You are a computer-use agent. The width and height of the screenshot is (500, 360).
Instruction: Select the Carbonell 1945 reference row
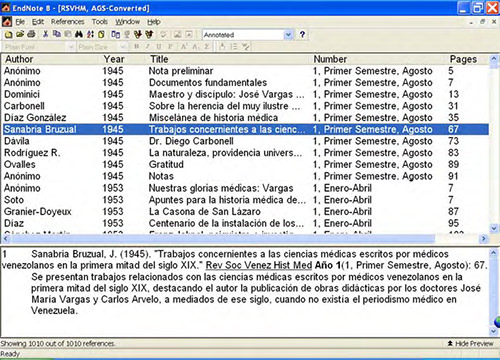coord(246,106)
